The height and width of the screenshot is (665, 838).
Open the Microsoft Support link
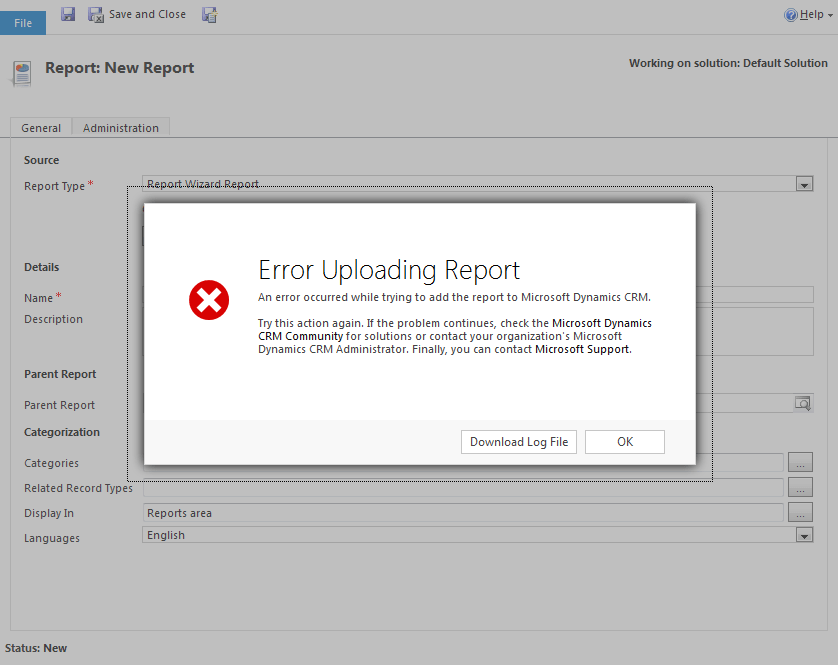click(582, 350)
